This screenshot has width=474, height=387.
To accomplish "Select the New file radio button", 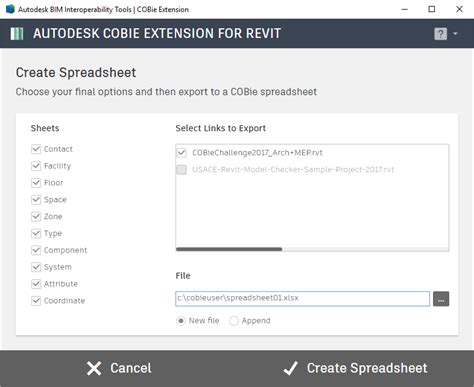I will (181, 321).
